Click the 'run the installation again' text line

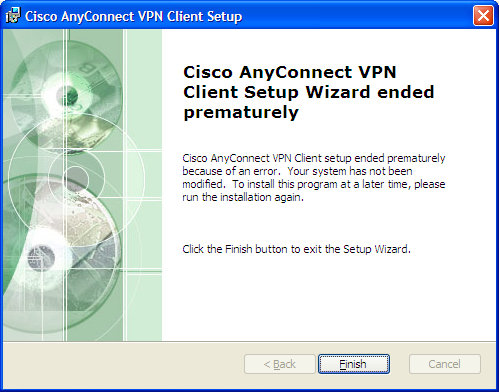point(243,197)
